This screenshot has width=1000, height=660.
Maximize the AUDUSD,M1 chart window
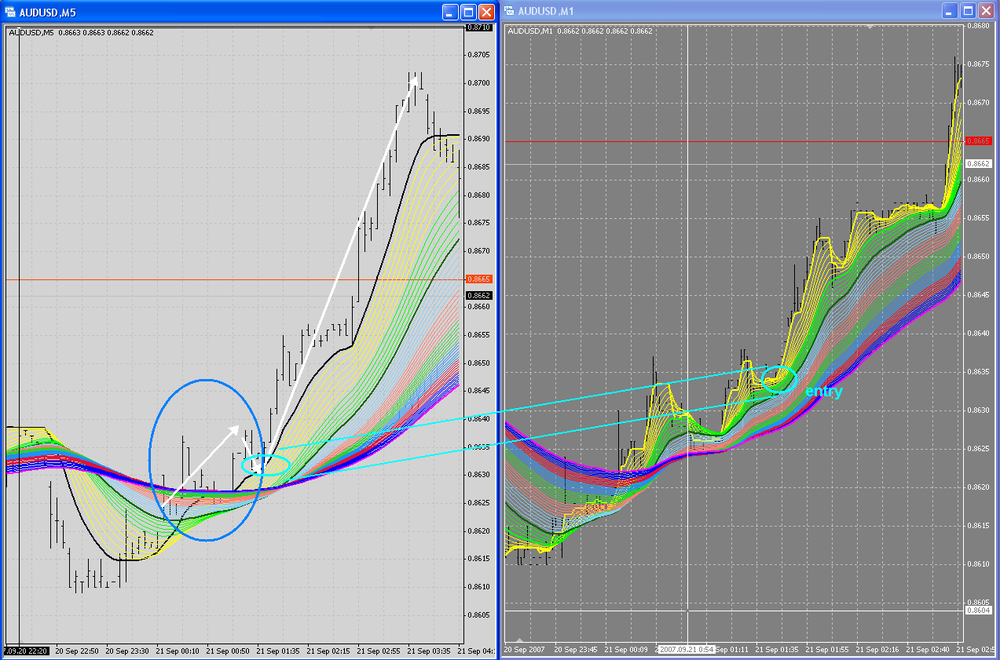pyautogui.click(x=967, y=10)
